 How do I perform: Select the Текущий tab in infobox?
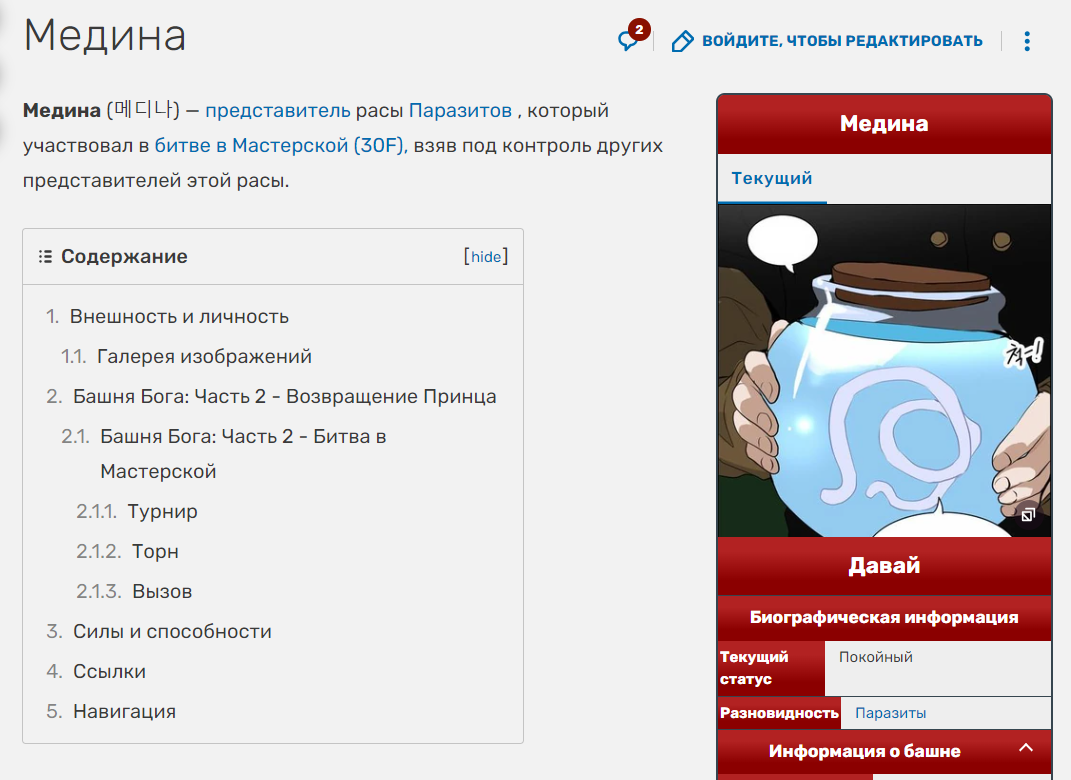[772, 178]
